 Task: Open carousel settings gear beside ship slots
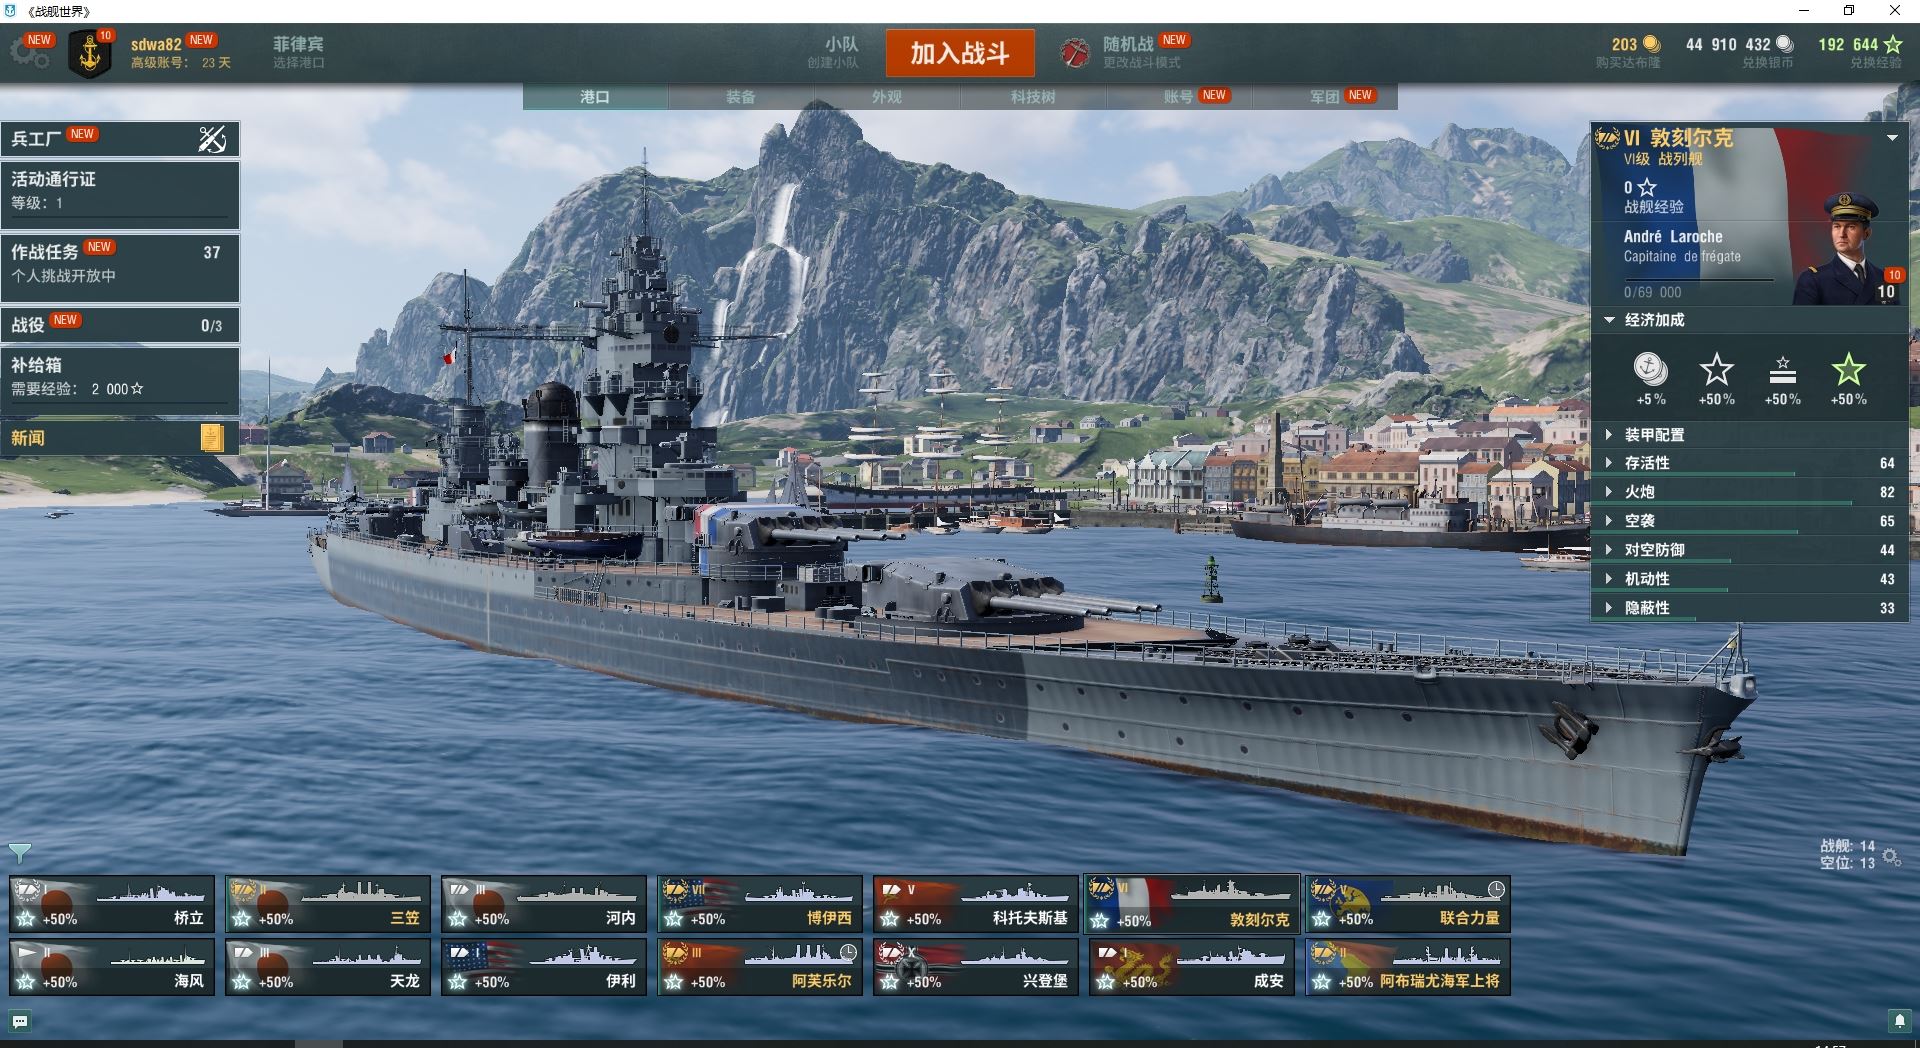point(1891,857)
